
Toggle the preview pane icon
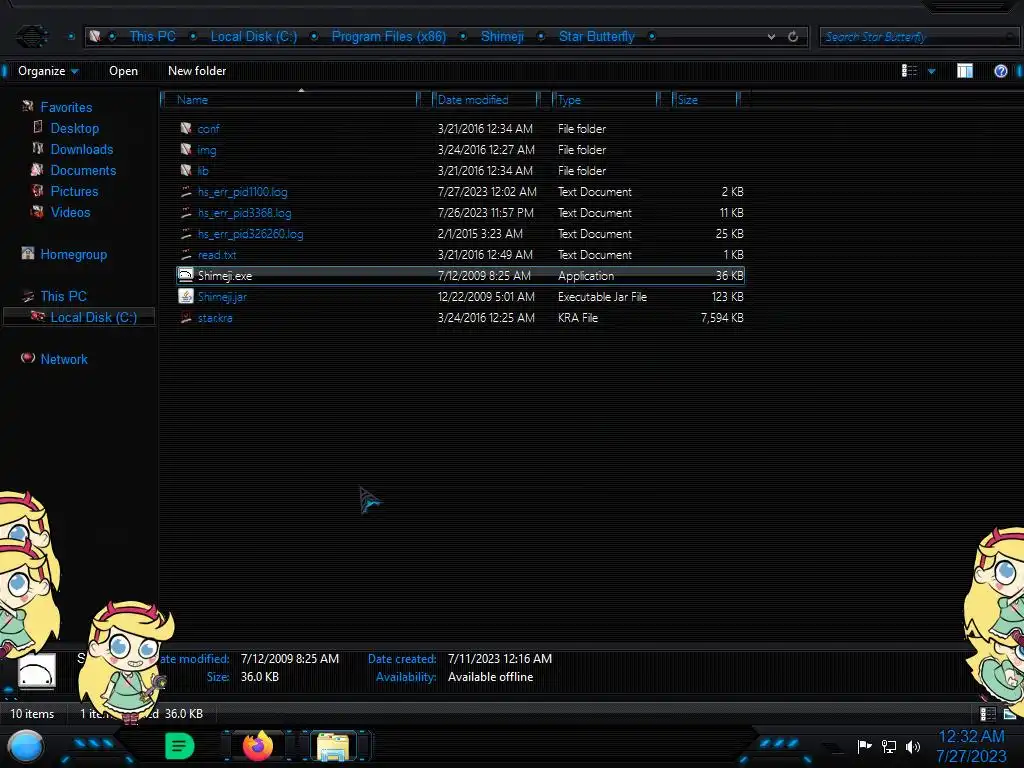[965, 71]
